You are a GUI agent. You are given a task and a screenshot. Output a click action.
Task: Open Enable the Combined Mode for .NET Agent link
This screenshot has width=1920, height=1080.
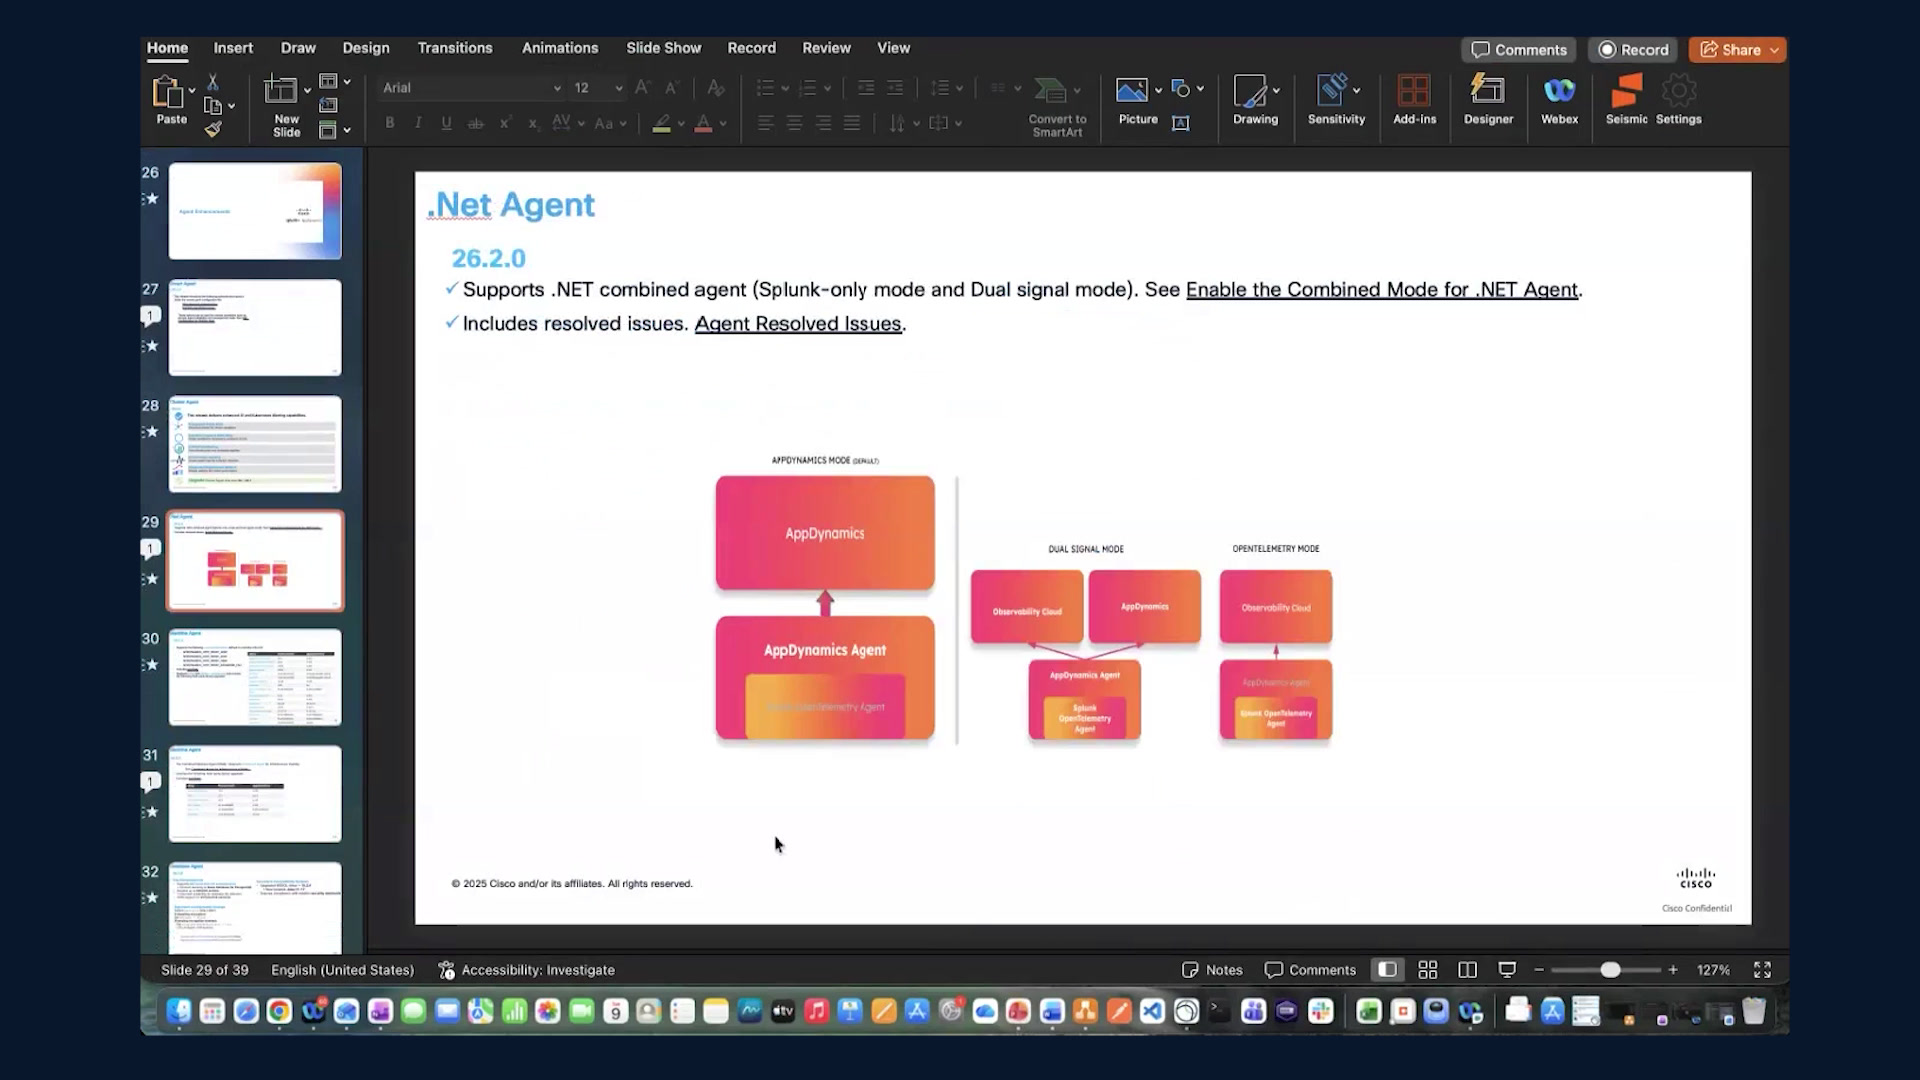[x=1382, y=290]
